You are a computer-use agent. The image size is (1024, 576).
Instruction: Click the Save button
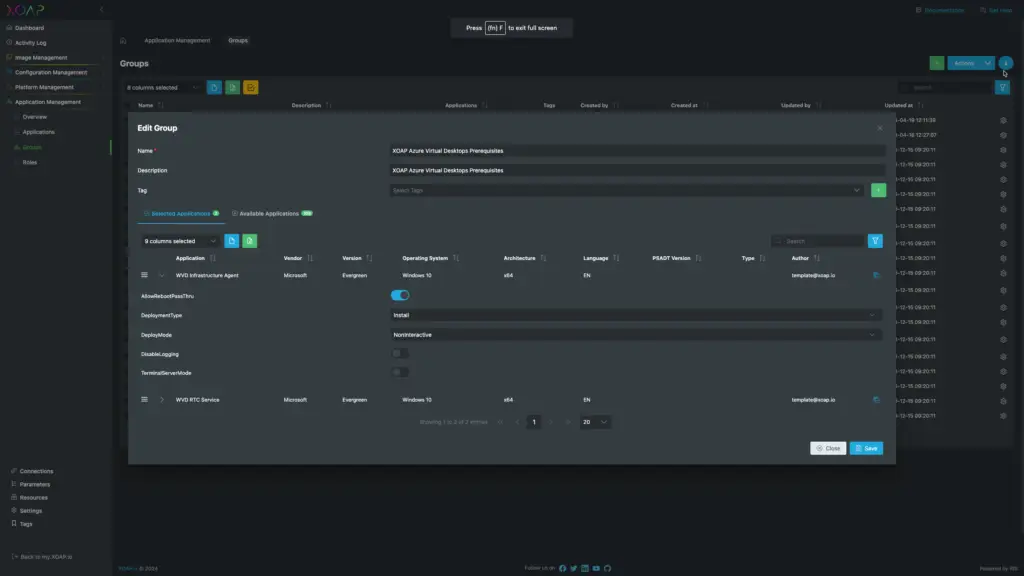866,448
